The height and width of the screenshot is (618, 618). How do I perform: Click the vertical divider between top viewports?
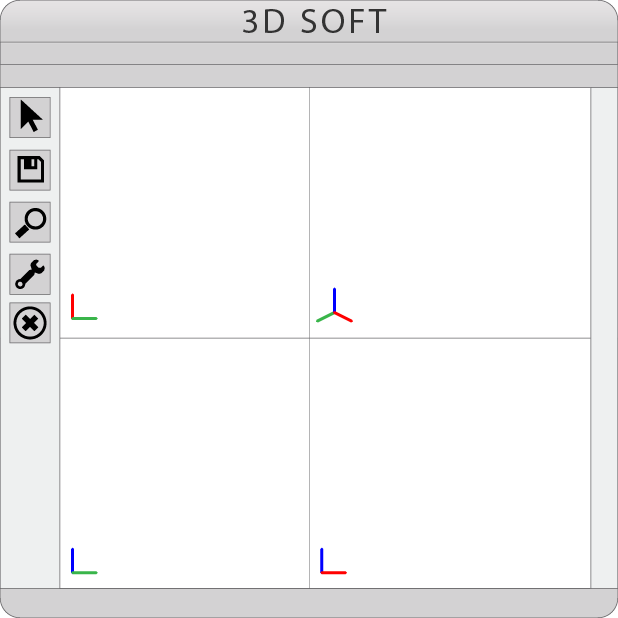click(309, 200)
